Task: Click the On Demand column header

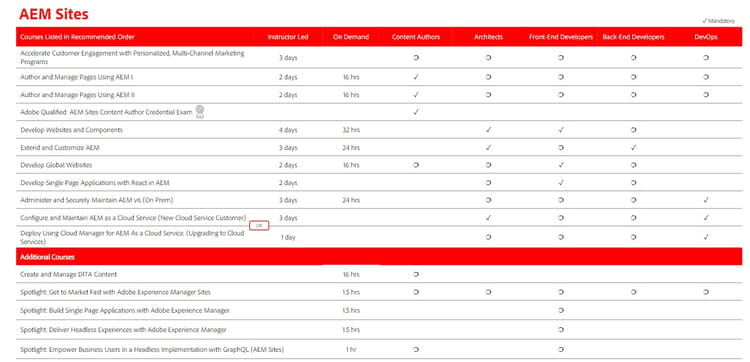Action: pos(351,37)
